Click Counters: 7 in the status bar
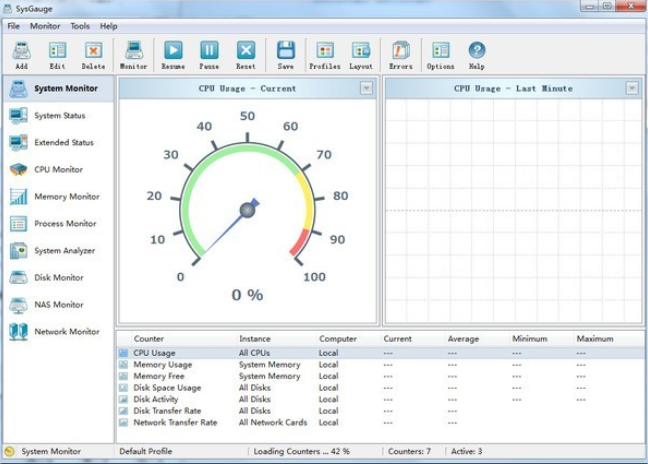648x464 pixels. (409, 451)
